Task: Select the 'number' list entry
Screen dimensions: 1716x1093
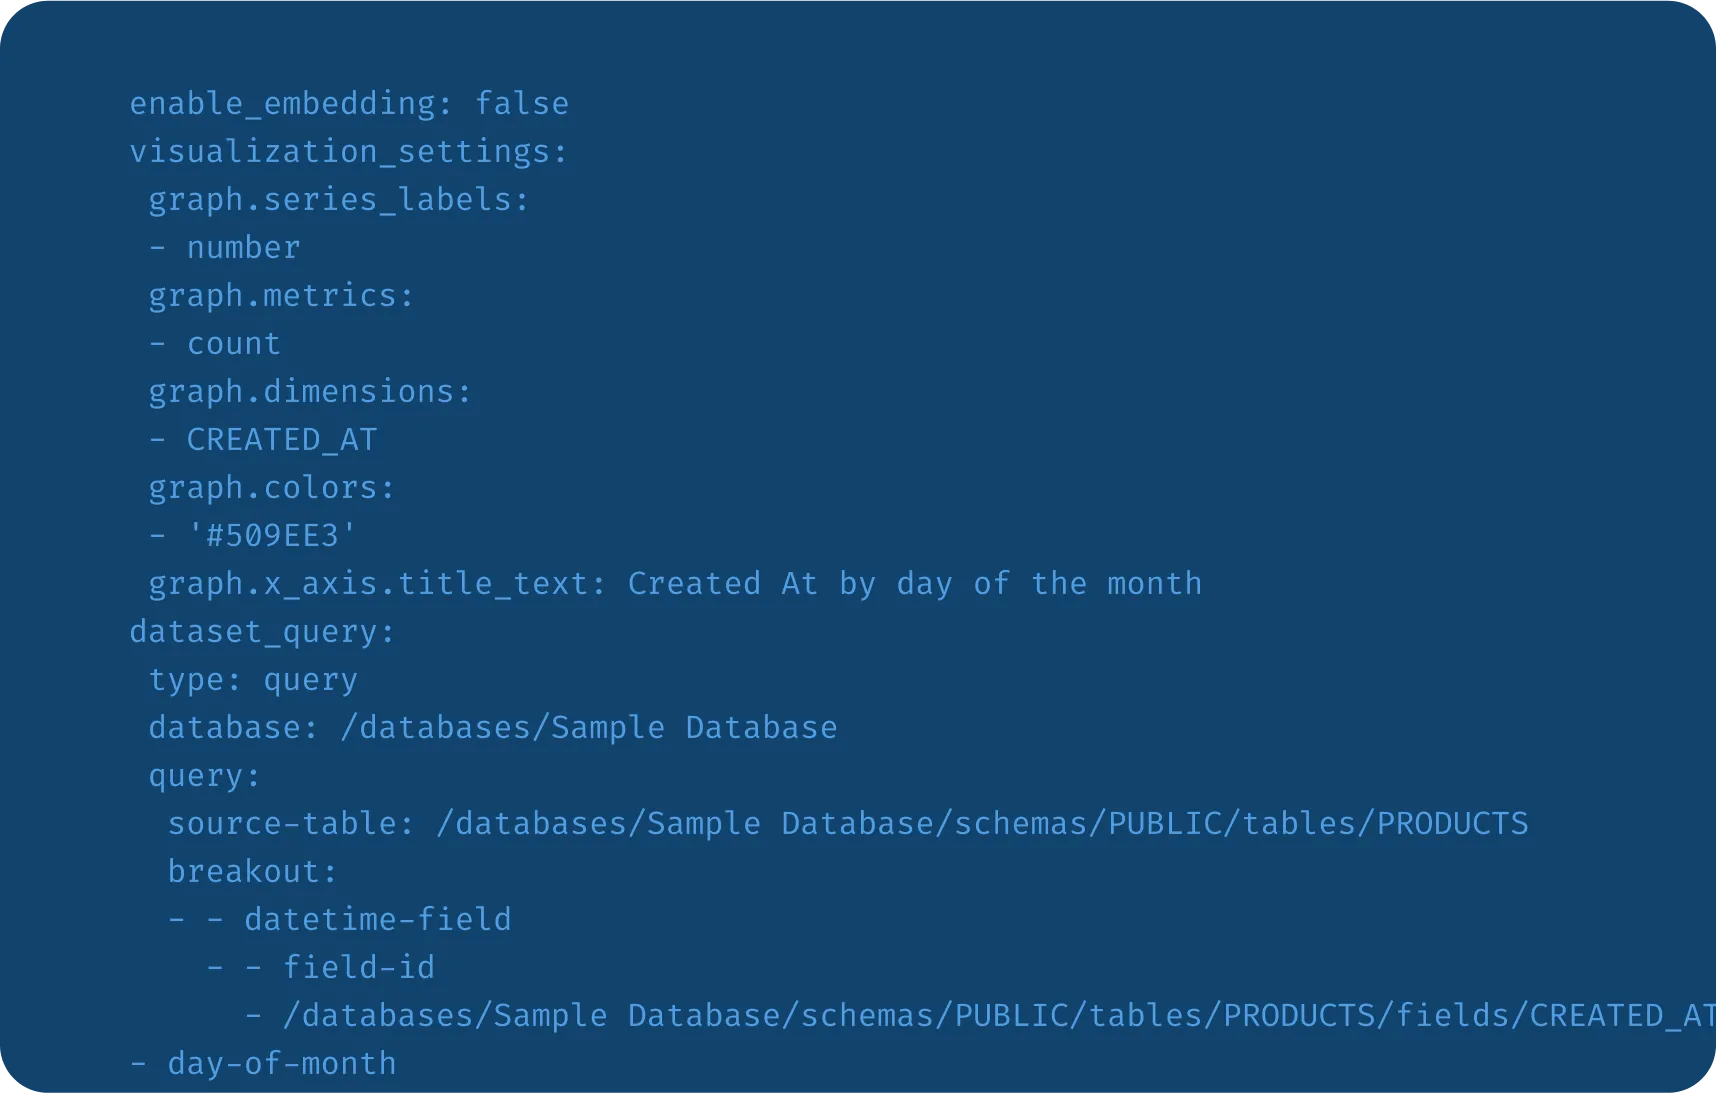Action: pyautogui.click(x=243, y=248)
